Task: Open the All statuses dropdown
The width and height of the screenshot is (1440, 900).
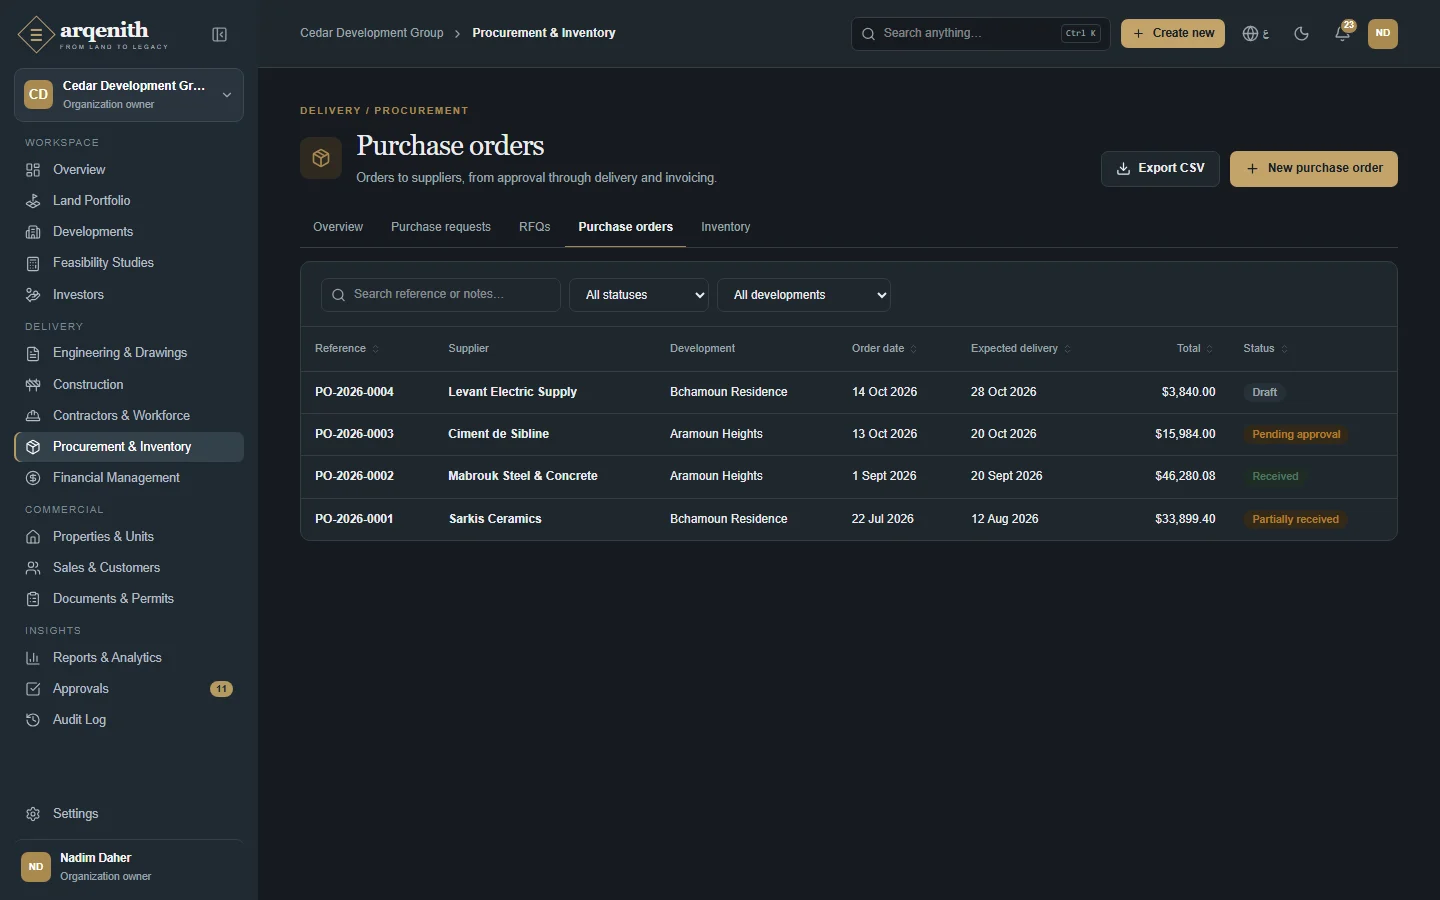Action: [x=639, y=295]
